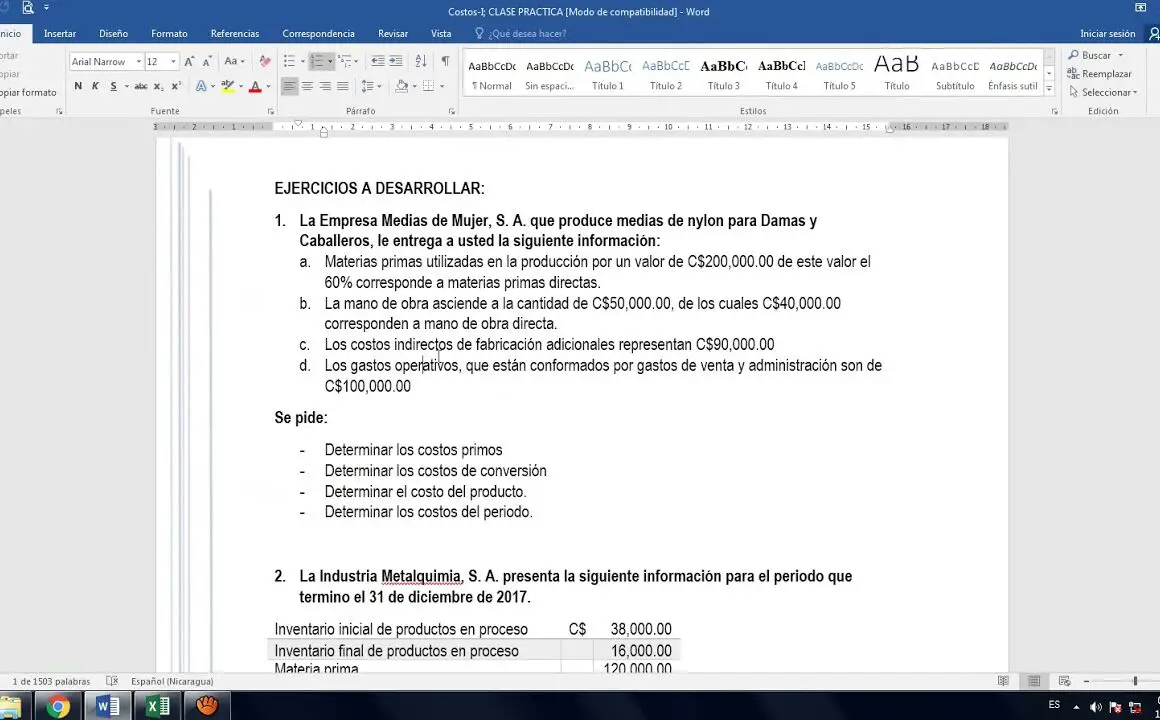Open Google Chrome from the taskbar
Image resolution: width=1160 pixels, height=720 pixels.
pos(58,707)
